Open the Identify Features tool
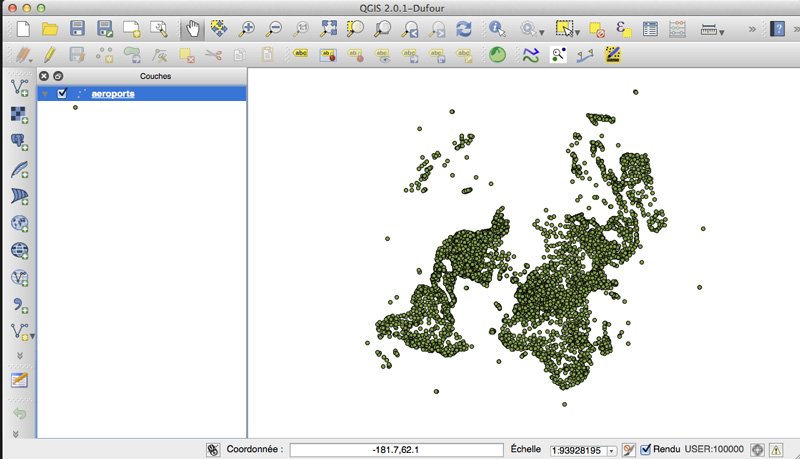This screenshot has height=459, width=800. coord(496,29)
